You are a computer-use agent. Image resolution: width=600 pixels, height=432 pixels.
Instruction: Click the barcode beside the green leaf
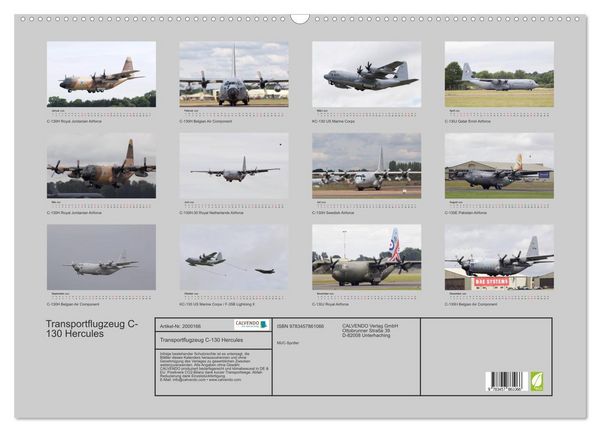pyautogui.click(x=507, y=381)
